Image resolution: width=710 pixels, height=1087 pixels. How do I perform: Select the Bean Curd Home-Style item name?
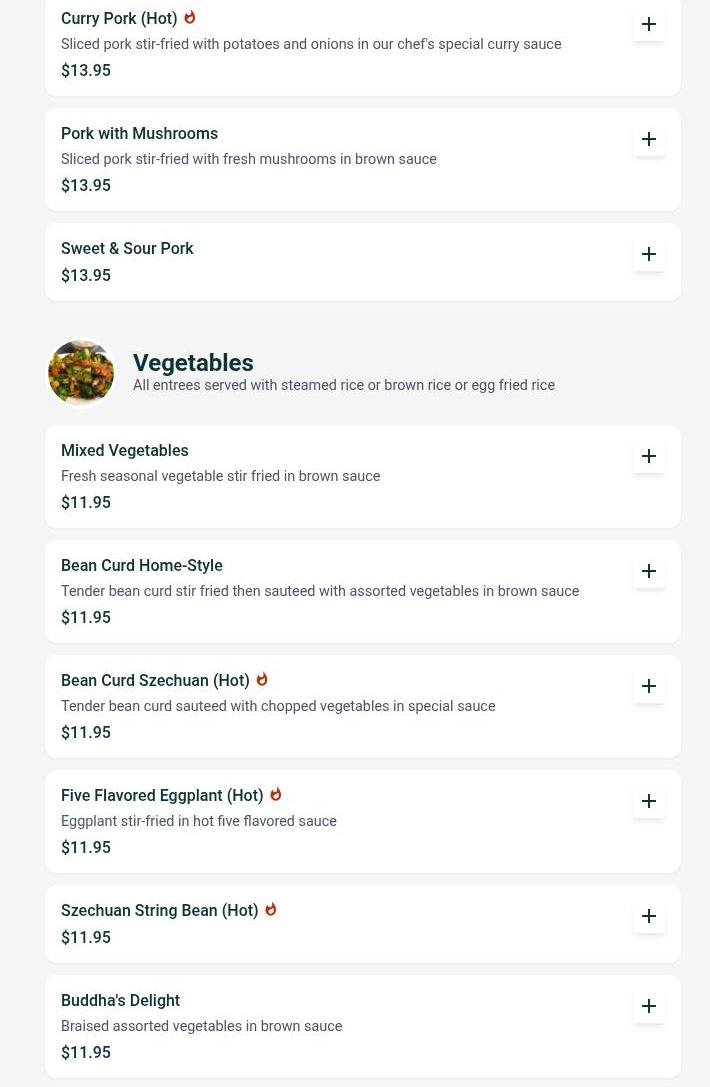click(x=141, y=566)
